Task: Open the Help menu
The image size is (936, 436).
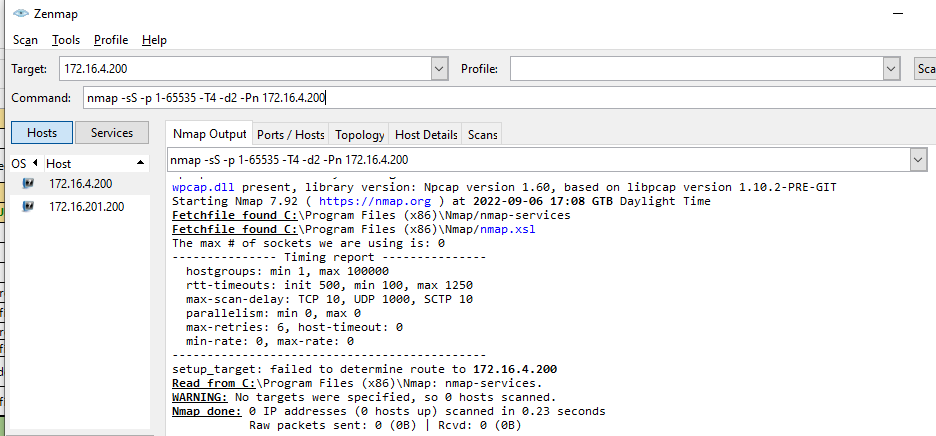Action: (x=154, y=40)
